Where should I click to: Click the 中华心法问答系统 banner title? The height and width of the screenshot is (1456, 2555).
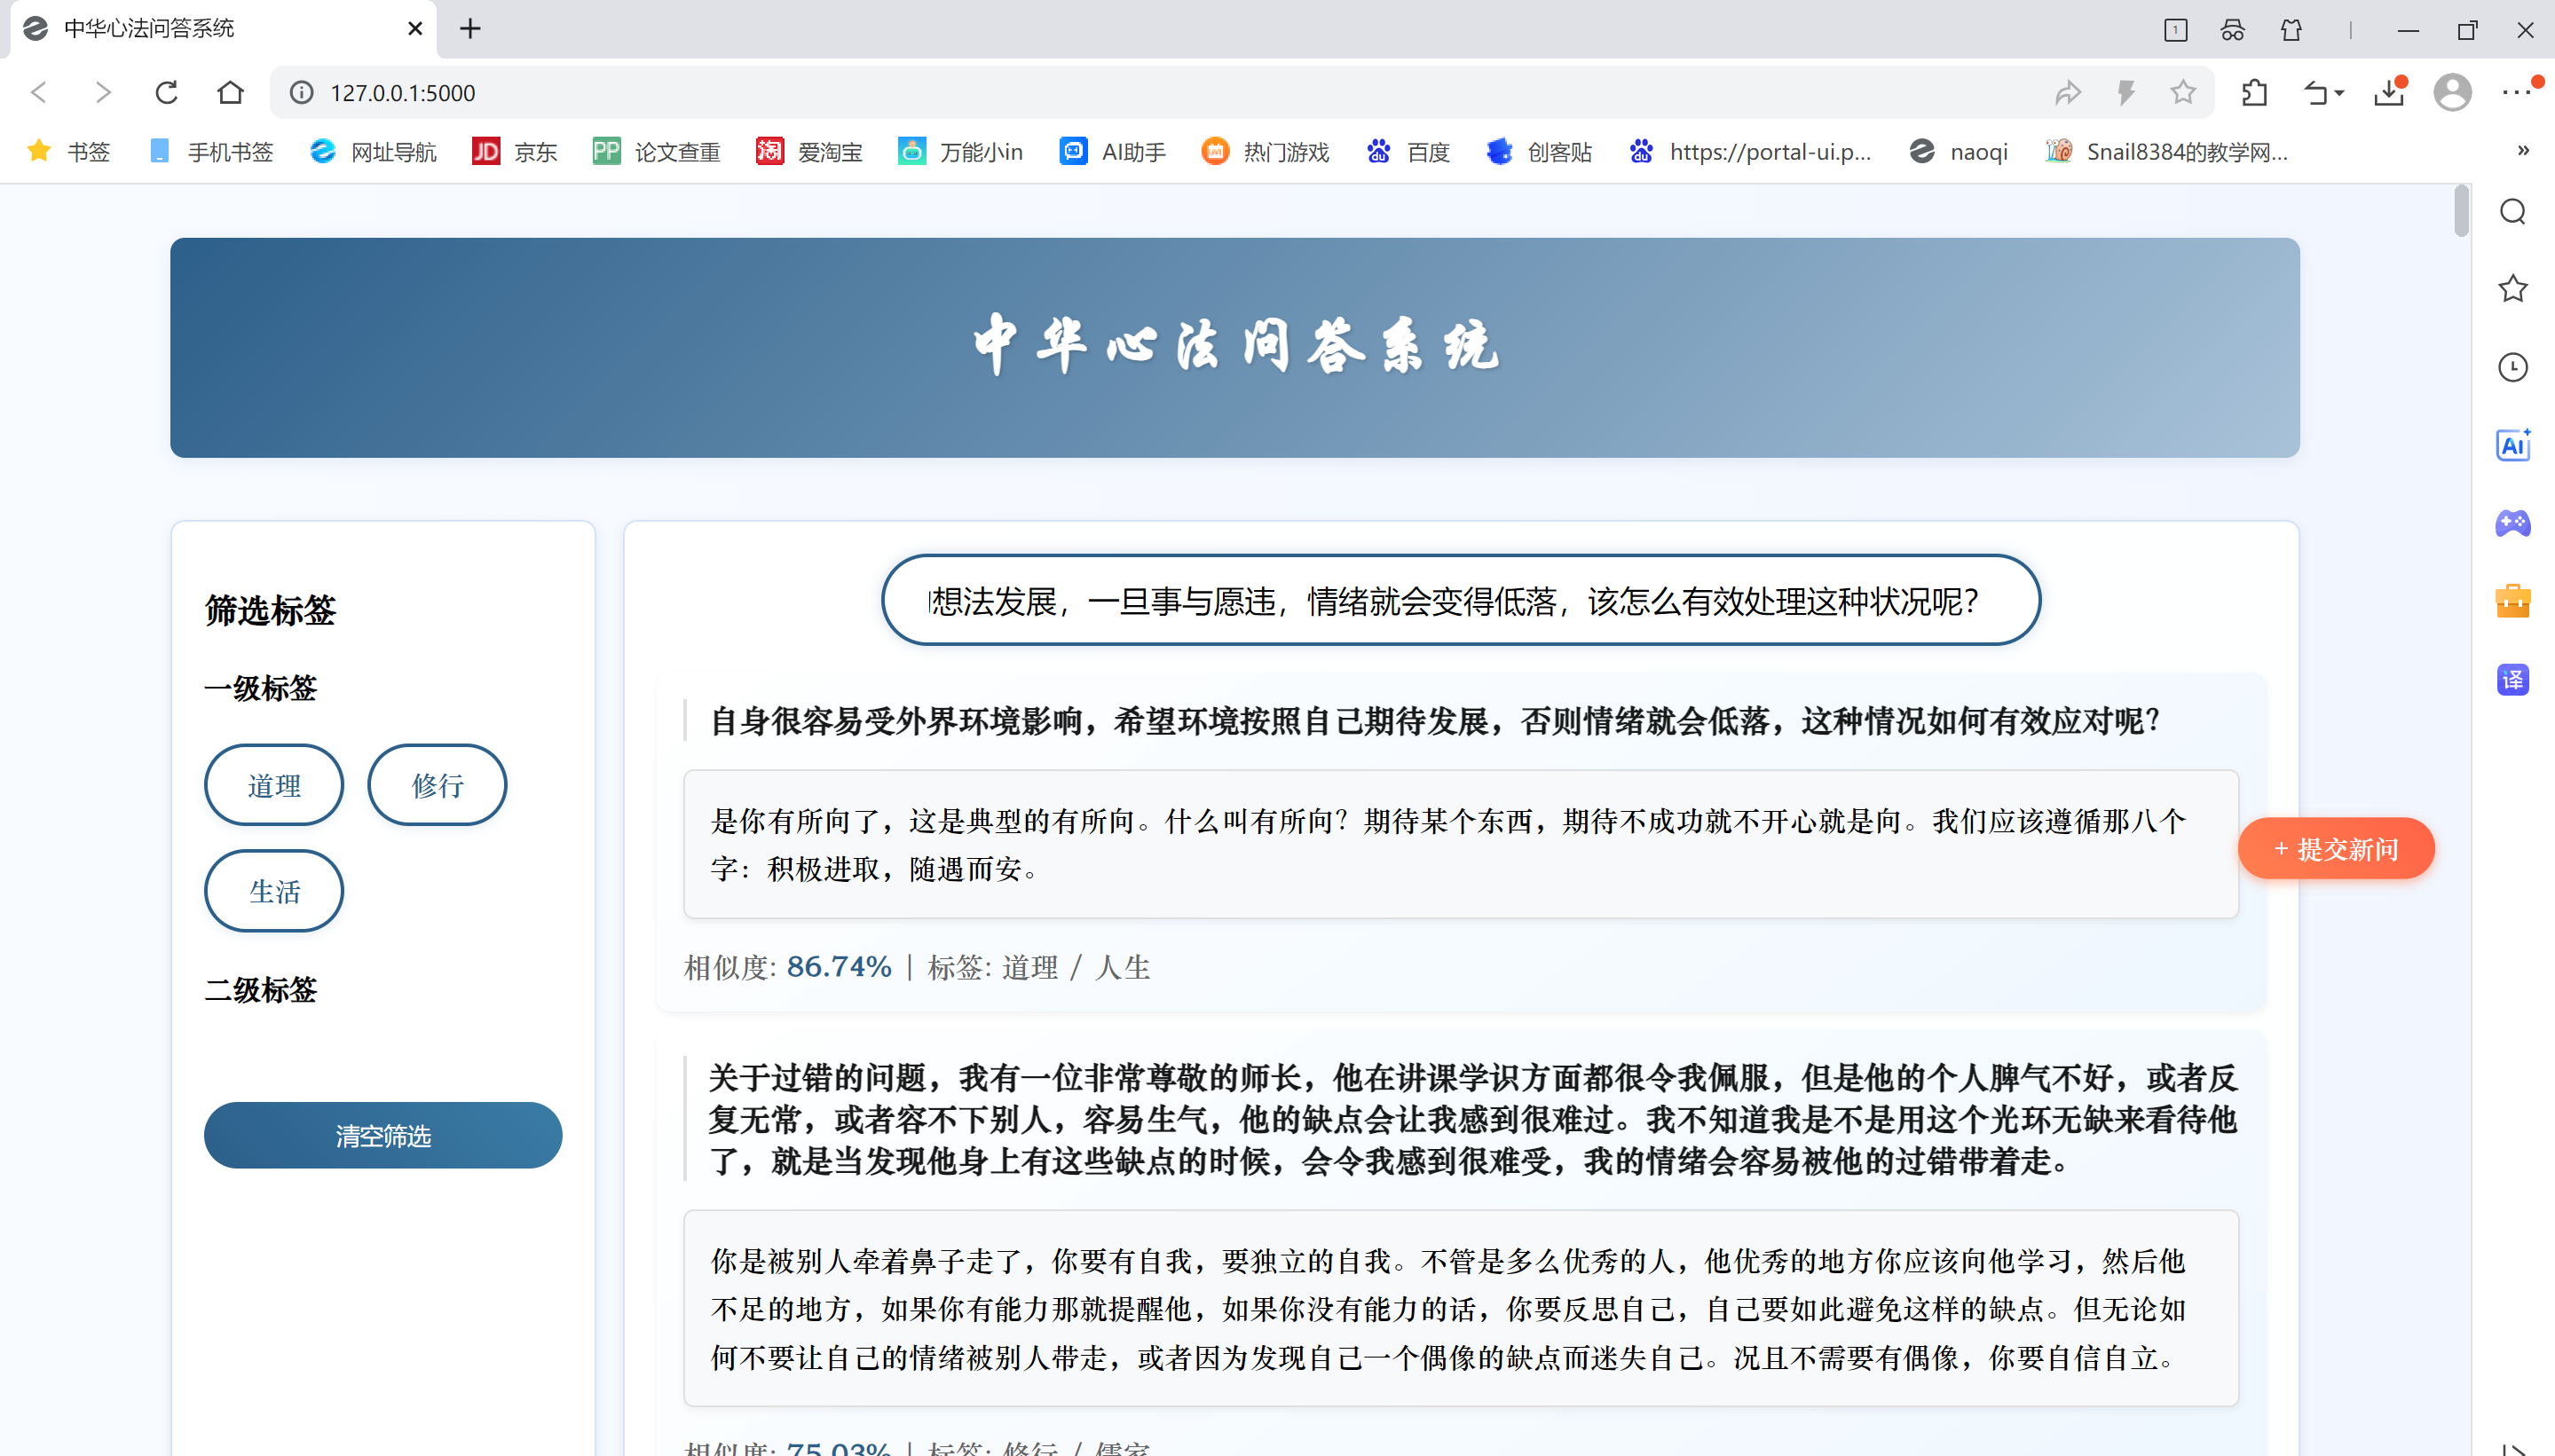(1235, 346)
